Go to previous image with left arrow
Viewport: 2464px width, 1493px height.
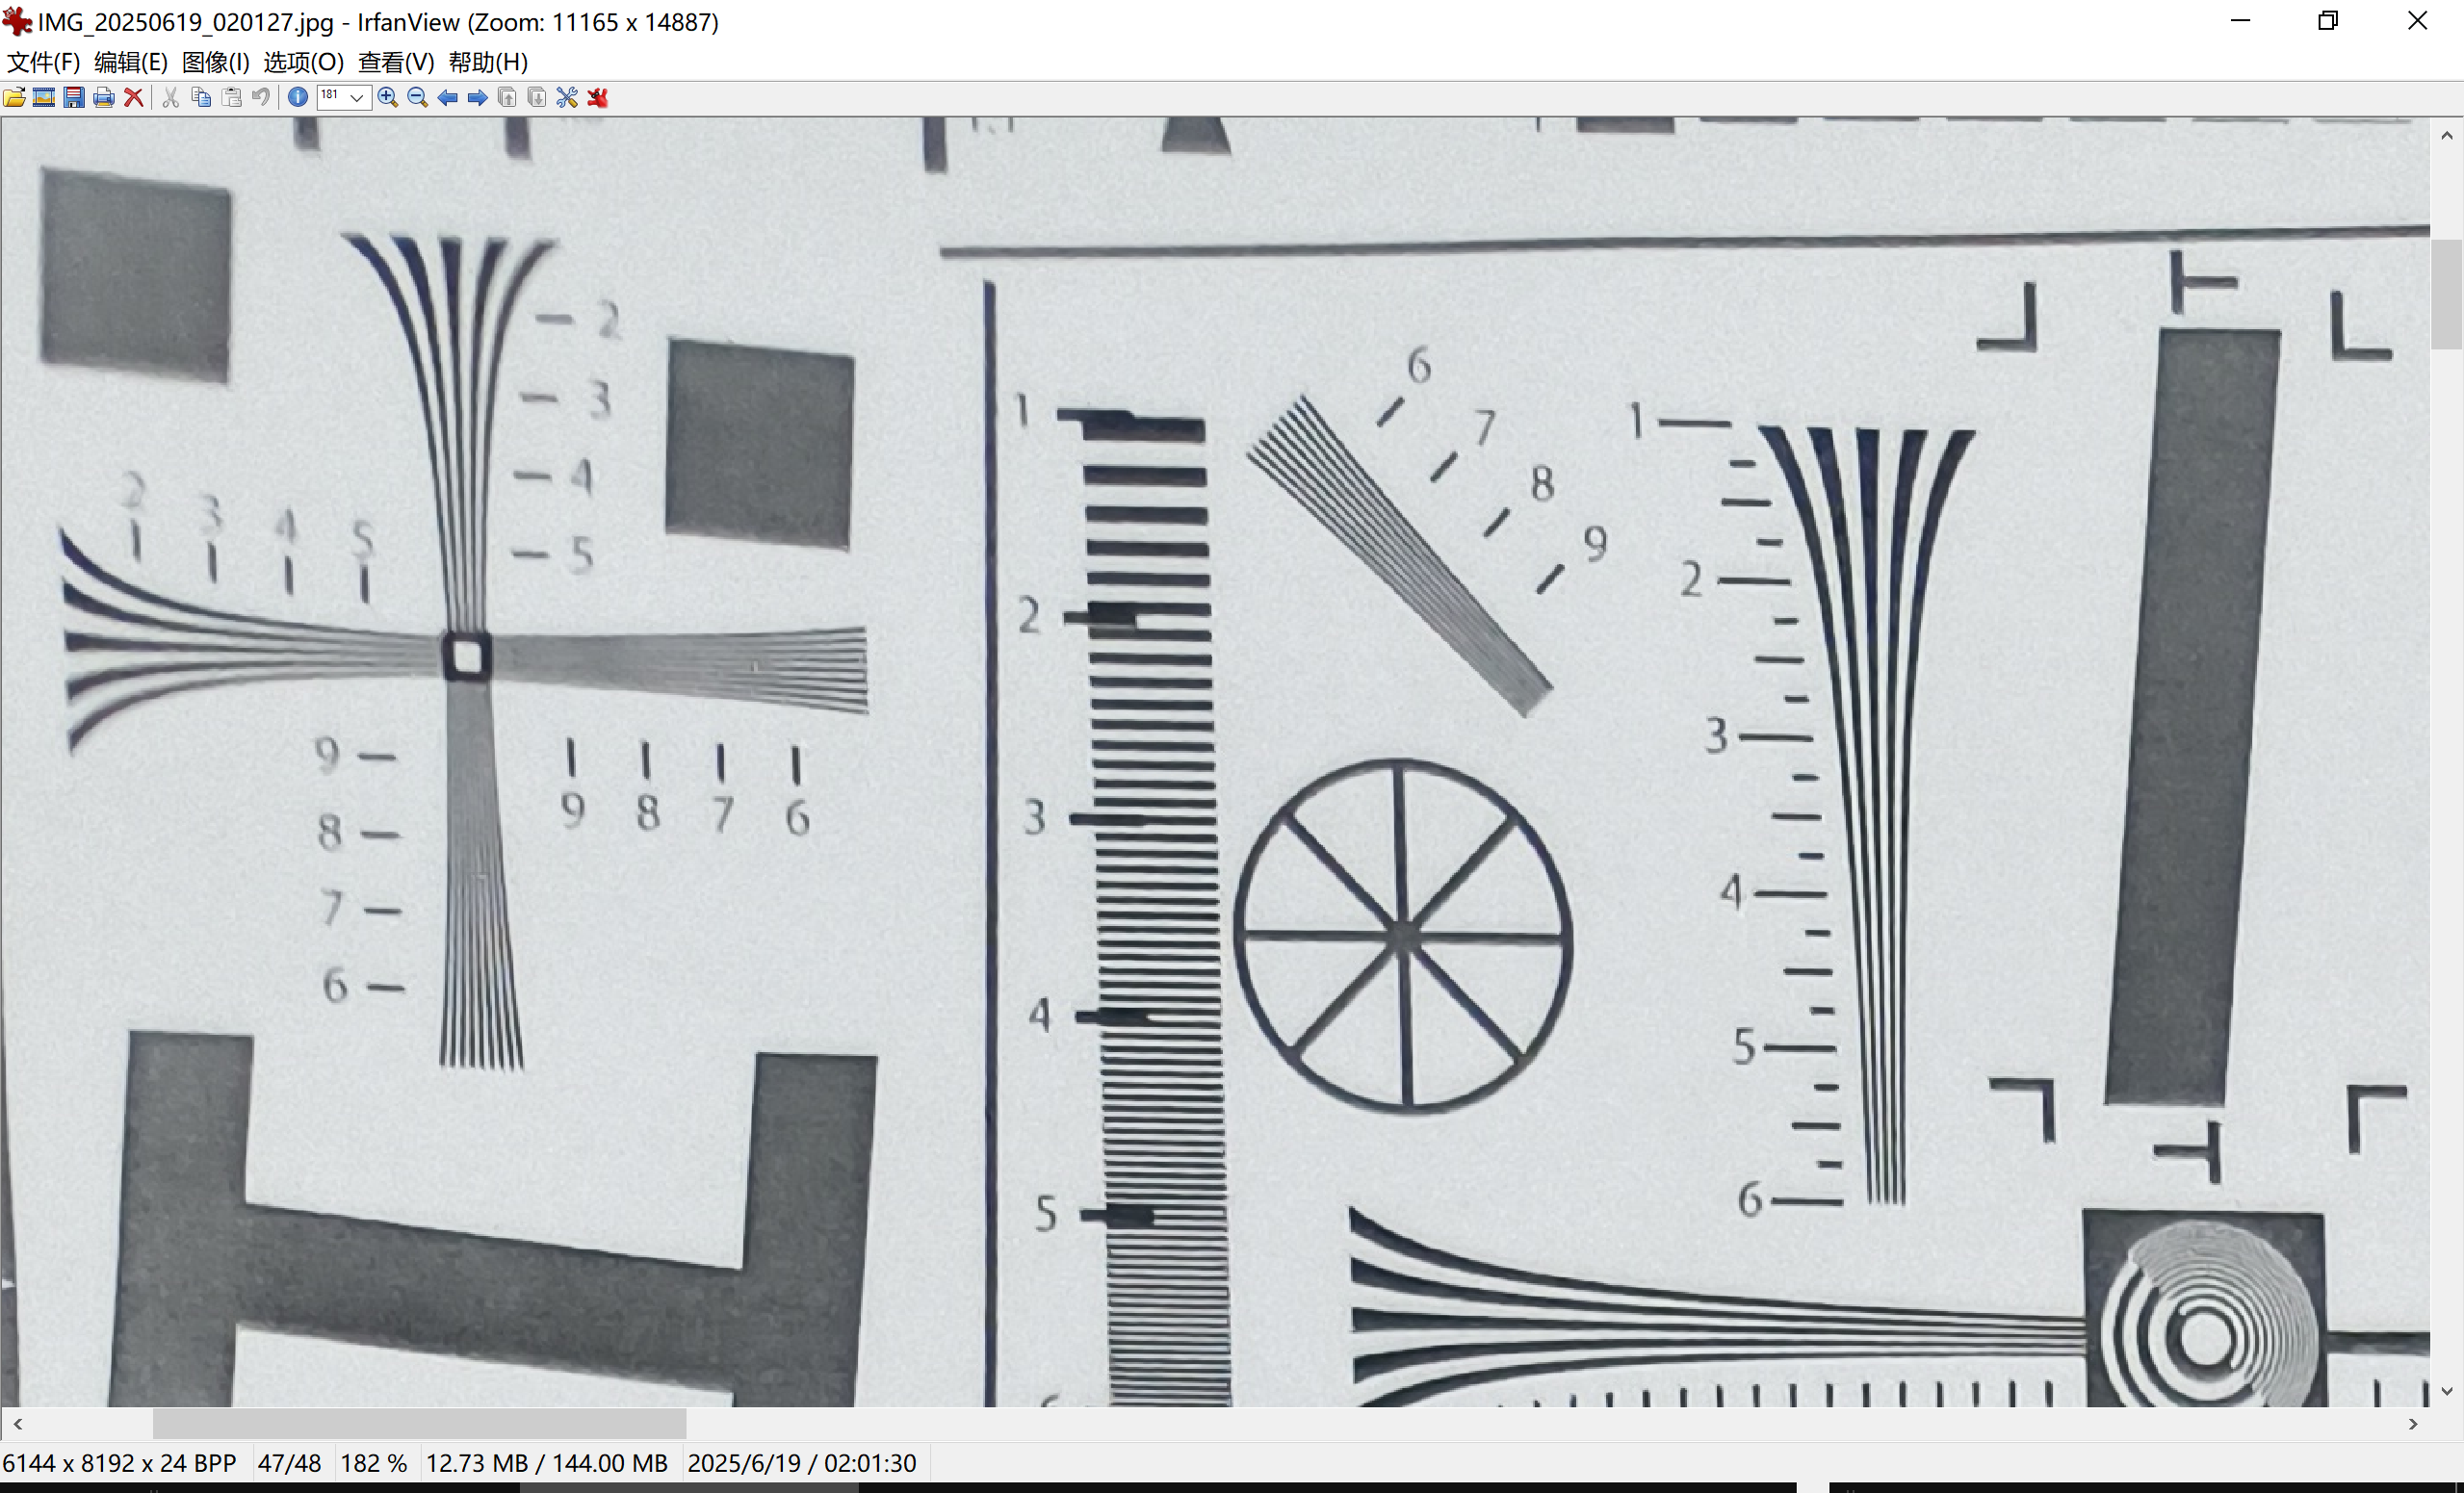click(x=448, y=97)
